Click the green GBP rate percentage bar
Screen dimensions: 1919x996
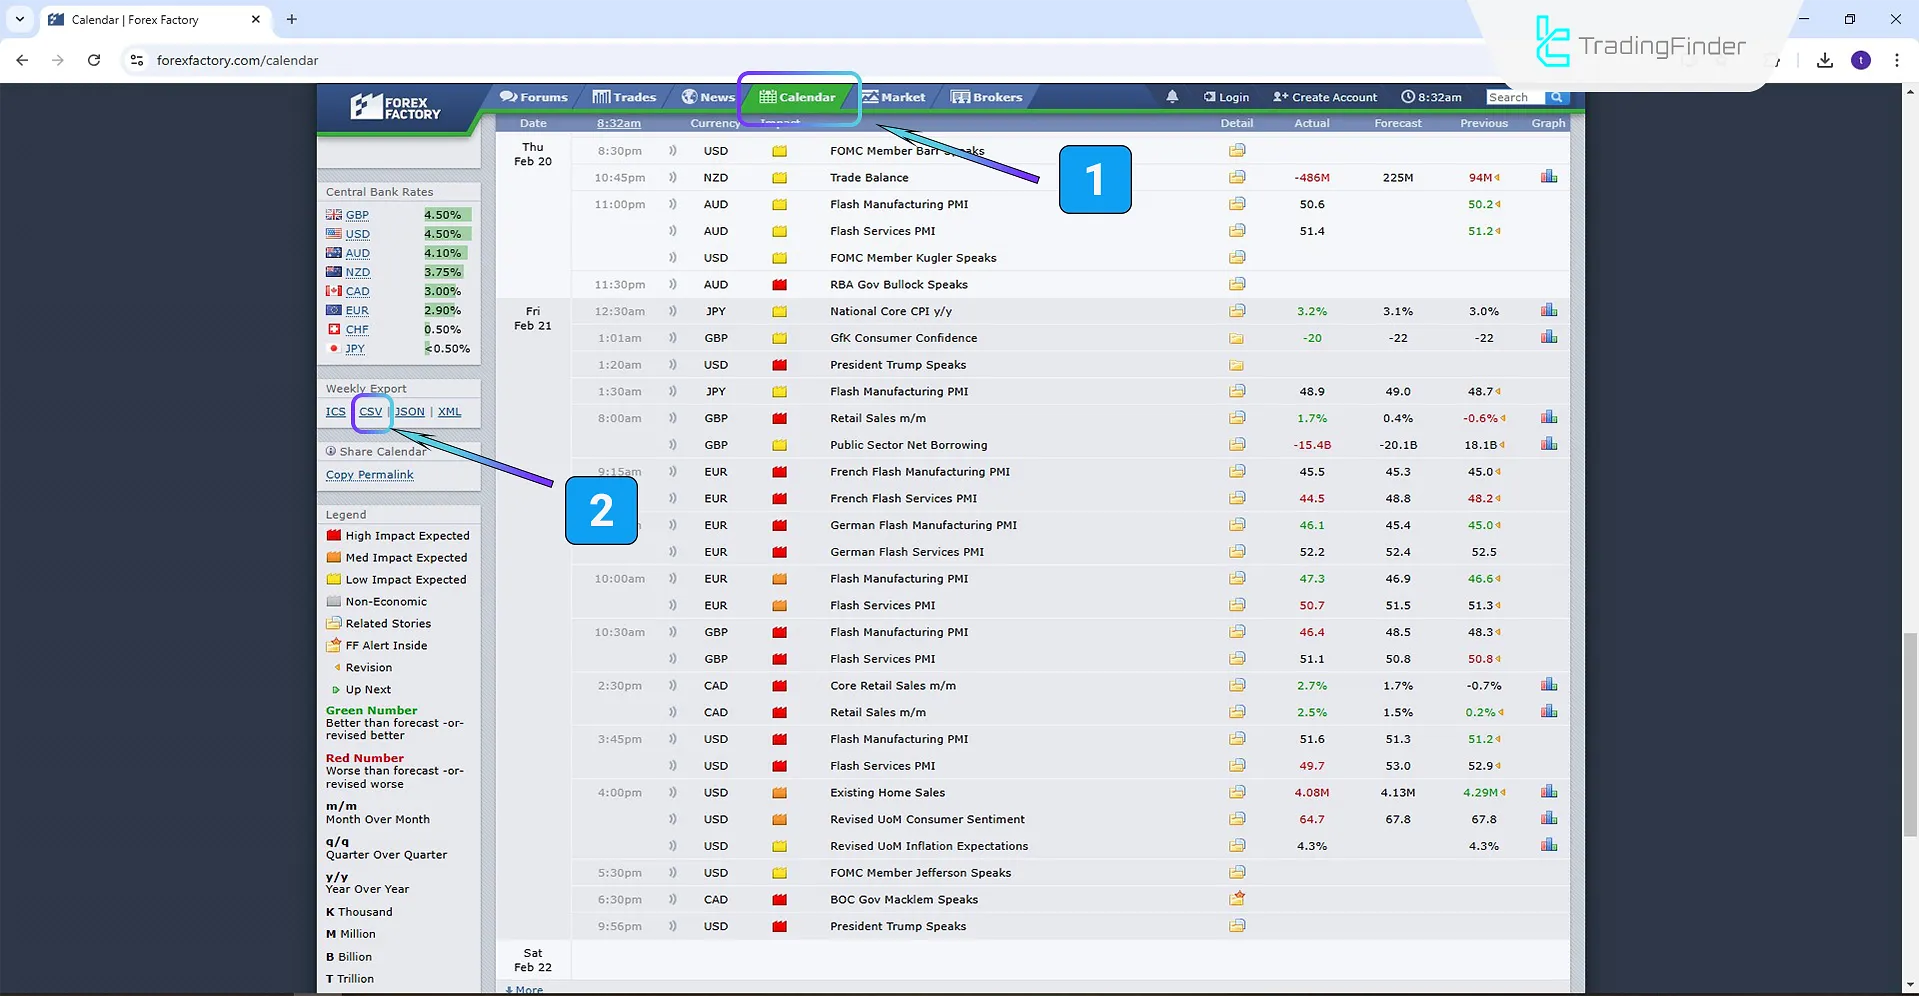[444, 214]
